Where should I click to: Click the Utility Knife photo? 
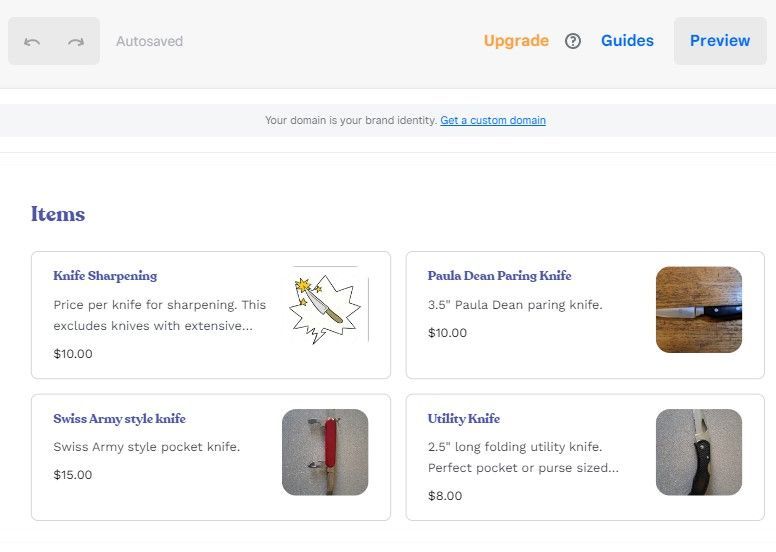(699, 452)
